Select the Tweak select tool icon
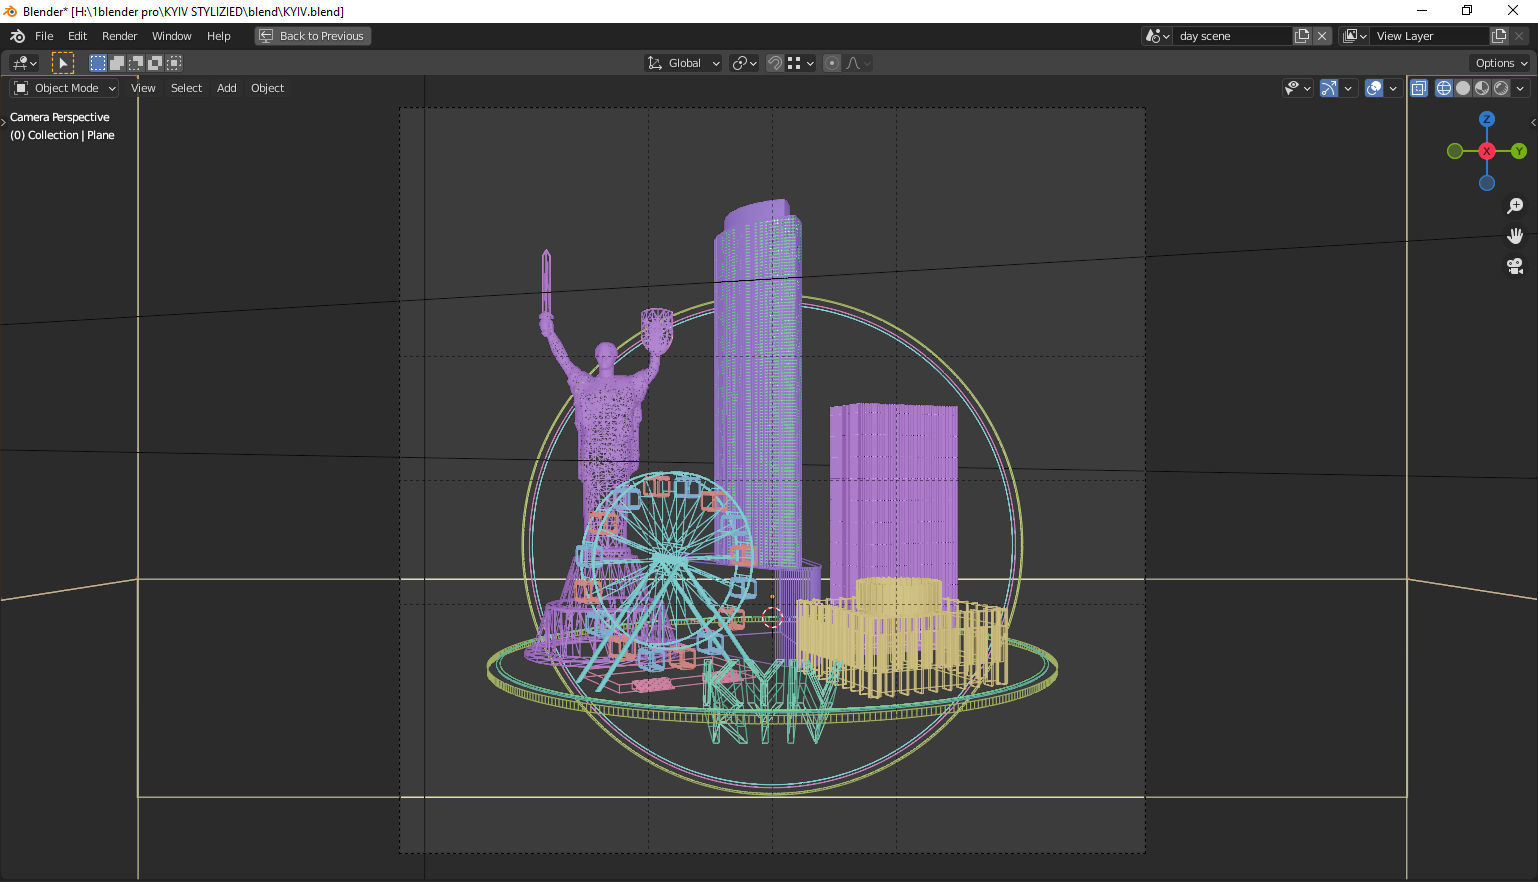1538x882 pixels. tap(63, 63)
